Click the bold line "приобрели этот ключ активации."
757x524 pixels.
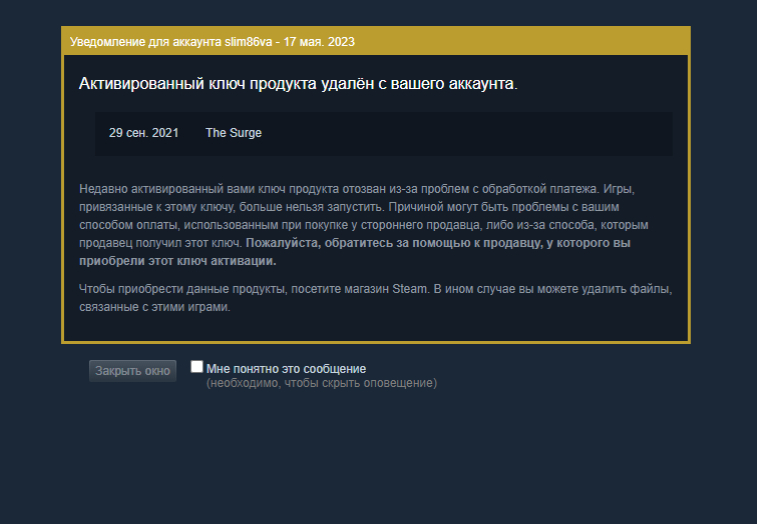click(x=178, y=261)
